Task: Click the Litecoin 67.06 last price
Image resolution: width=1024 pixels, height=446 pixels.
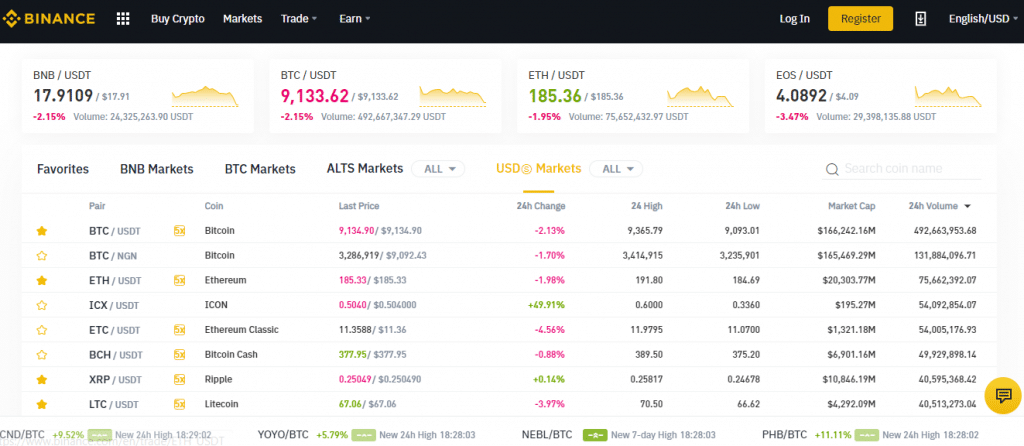Action: tap(350, 404)
